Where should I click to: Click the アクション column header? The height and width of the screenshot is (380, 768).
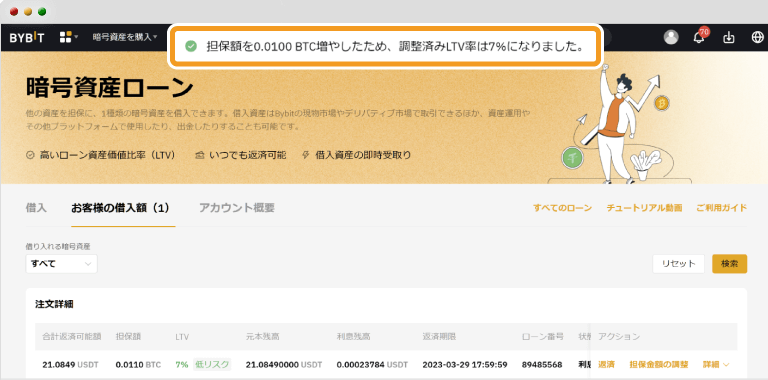pos(619,336)
